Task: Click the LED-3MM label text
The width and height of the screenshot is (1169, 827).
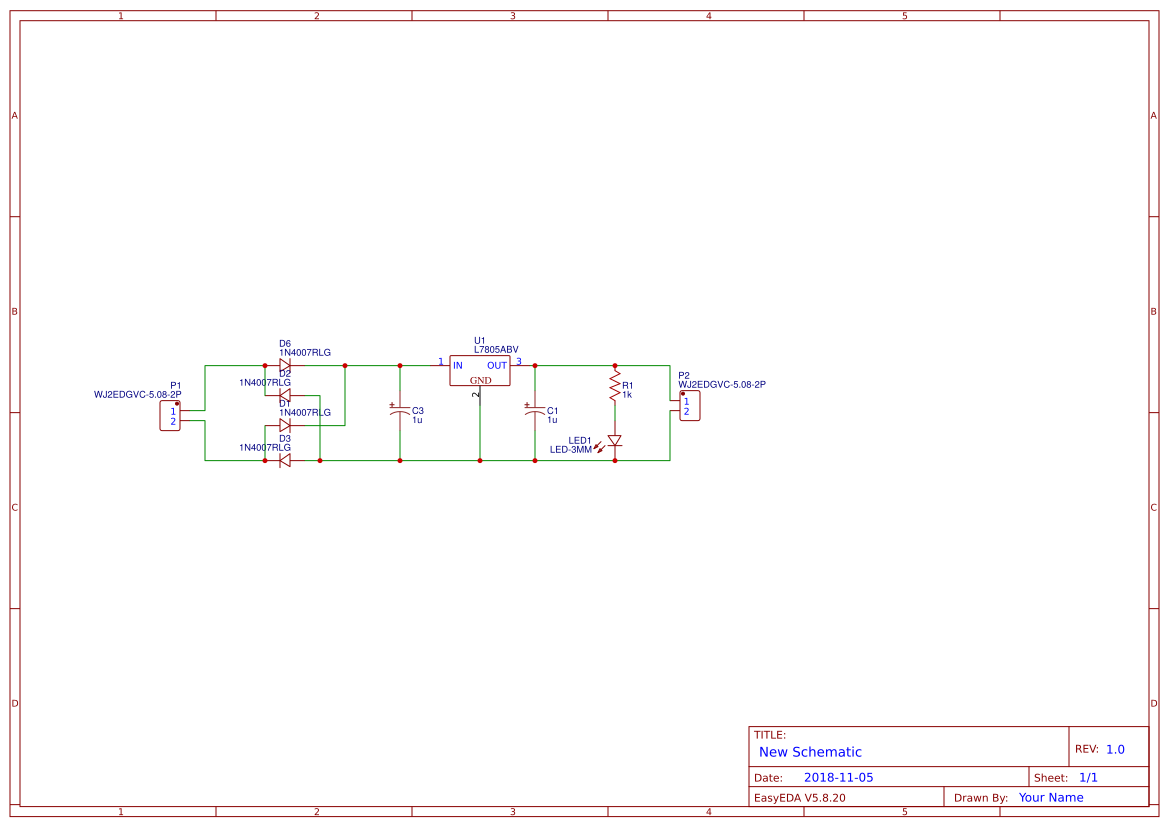Action: pyautogui.click(x=570, y=450)
